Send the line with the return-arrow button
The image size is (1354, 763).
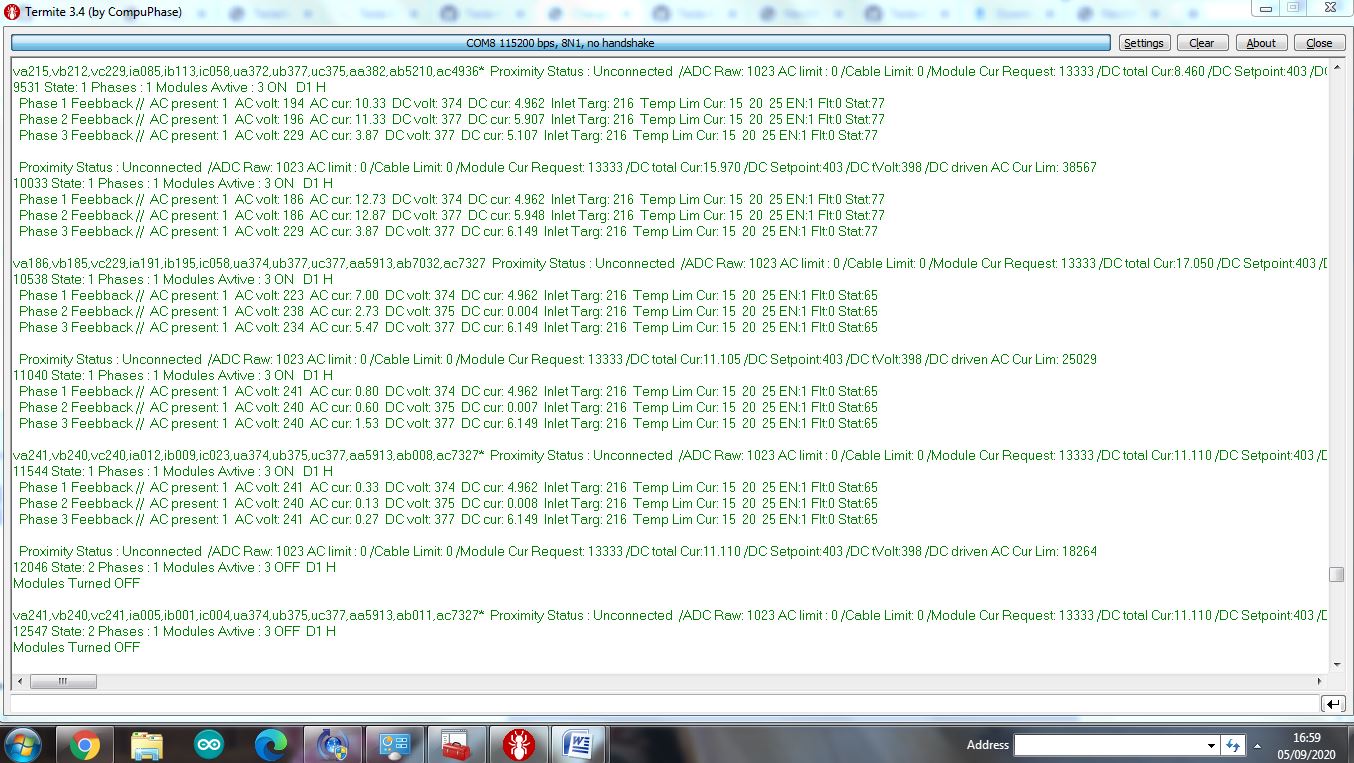coord(1333,704)
